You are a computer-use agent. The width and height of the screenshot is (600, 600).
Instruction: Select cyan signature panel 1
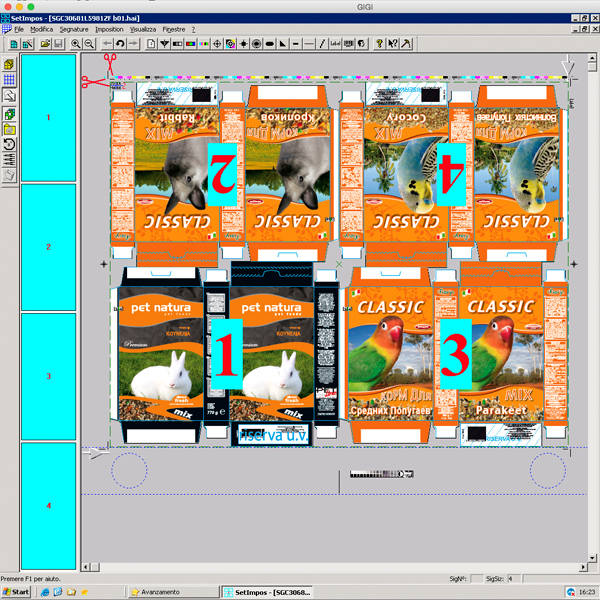[x=49, y=117]
